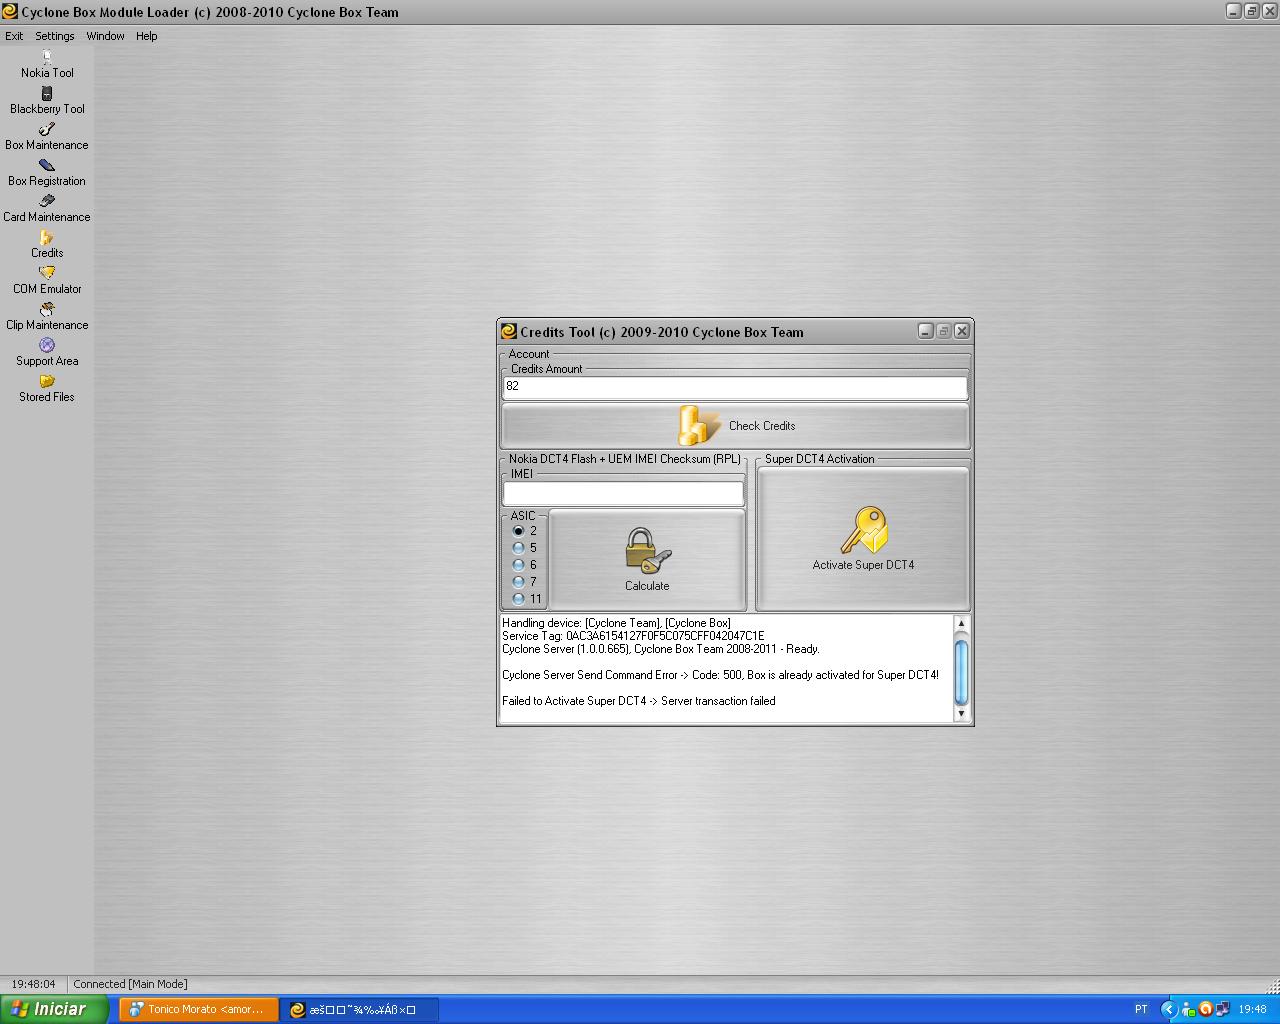The image size is (1280, 1024).
Task: Open Box Maintenance from sidebar
Action: point(47,137)
